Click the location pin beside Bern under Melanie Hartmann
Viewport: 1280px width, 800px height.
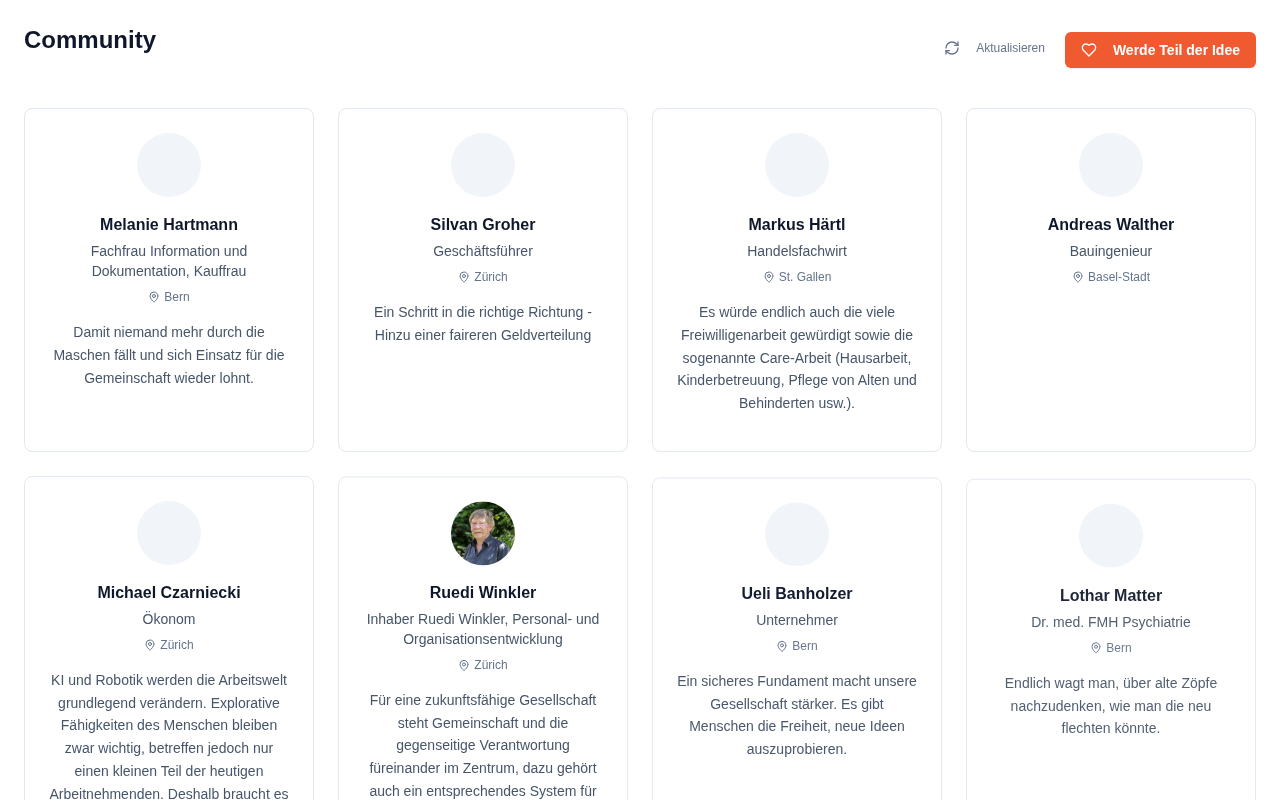(154, 297)
